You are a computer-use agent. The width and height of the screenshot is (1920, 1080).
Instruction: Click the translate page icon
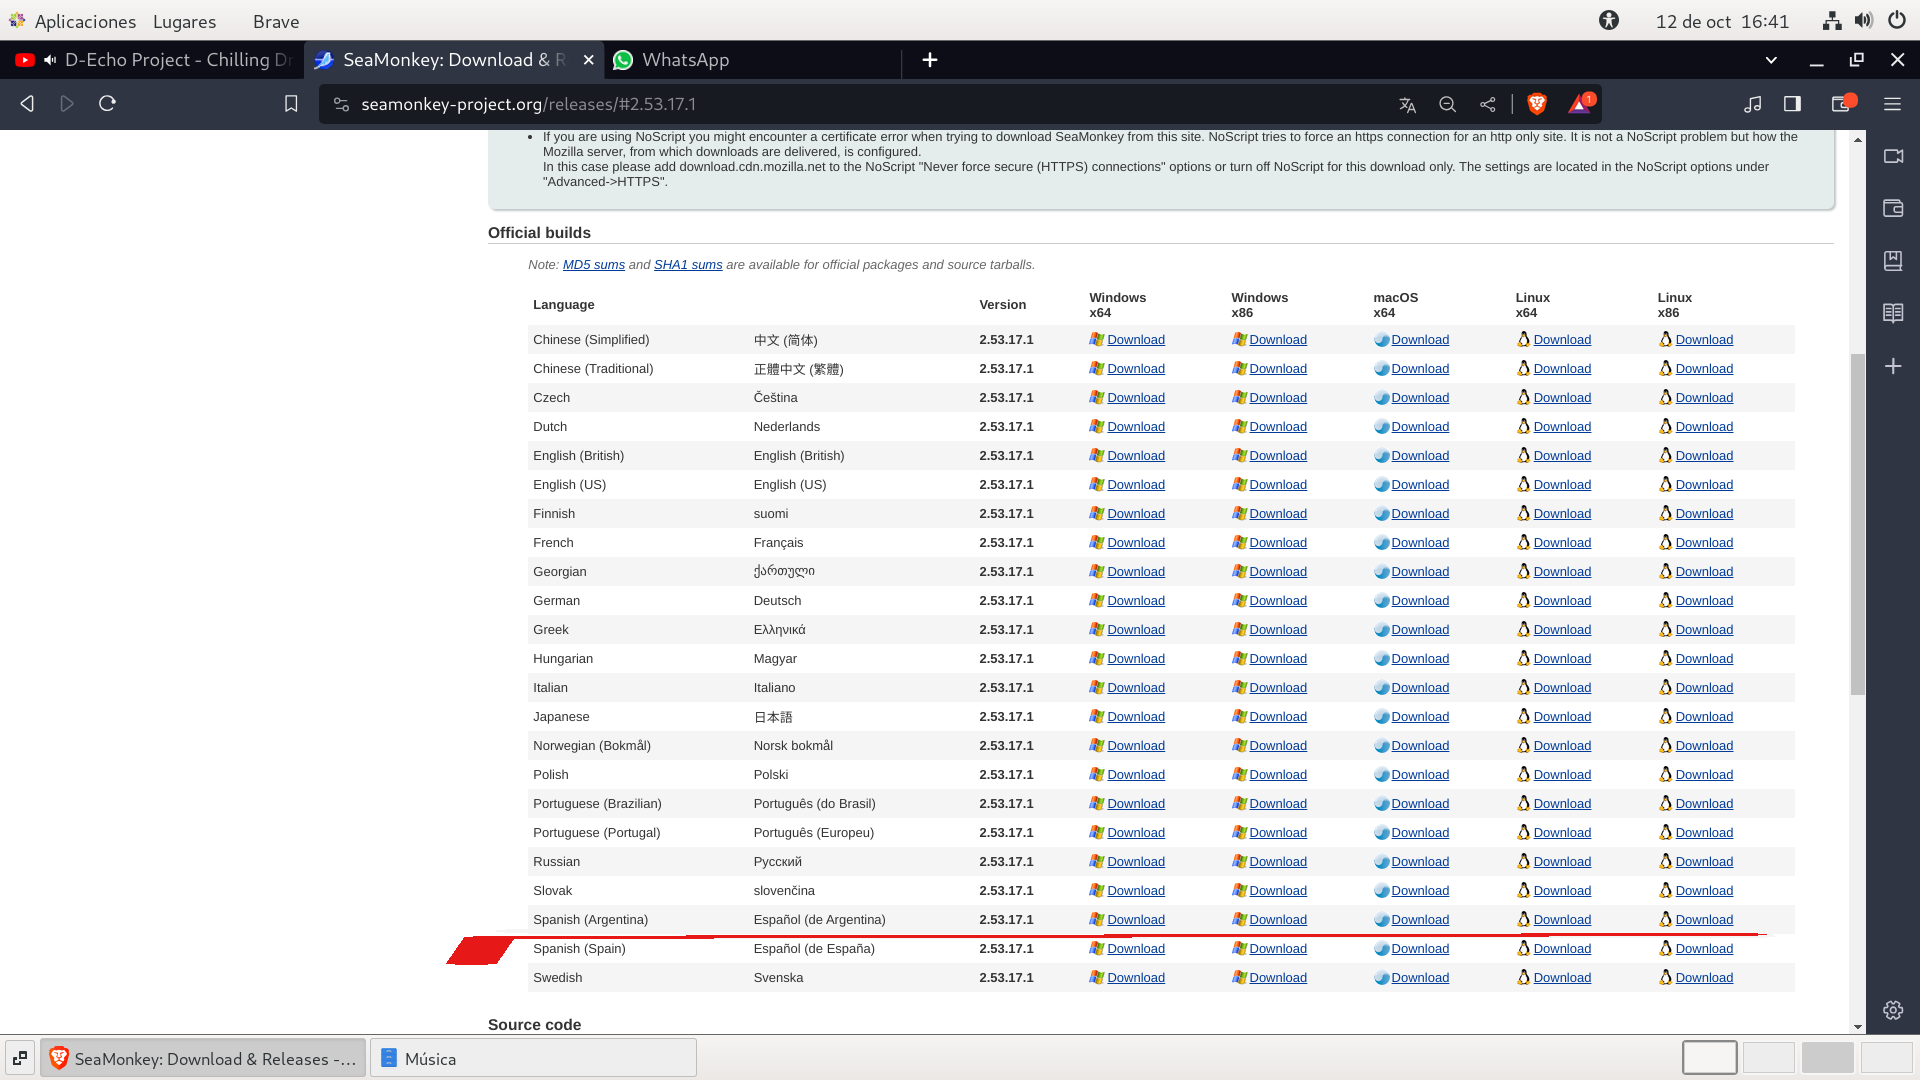(1407, 104)
